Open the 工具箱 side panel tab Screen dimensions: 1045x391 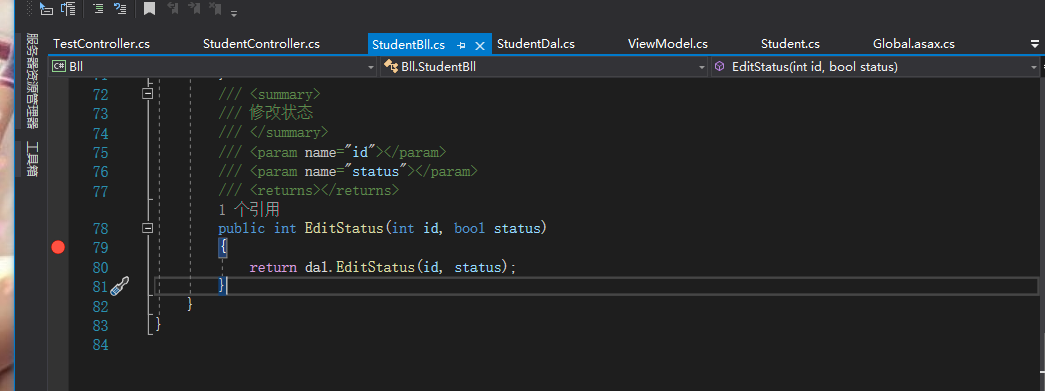coord(32,159)
